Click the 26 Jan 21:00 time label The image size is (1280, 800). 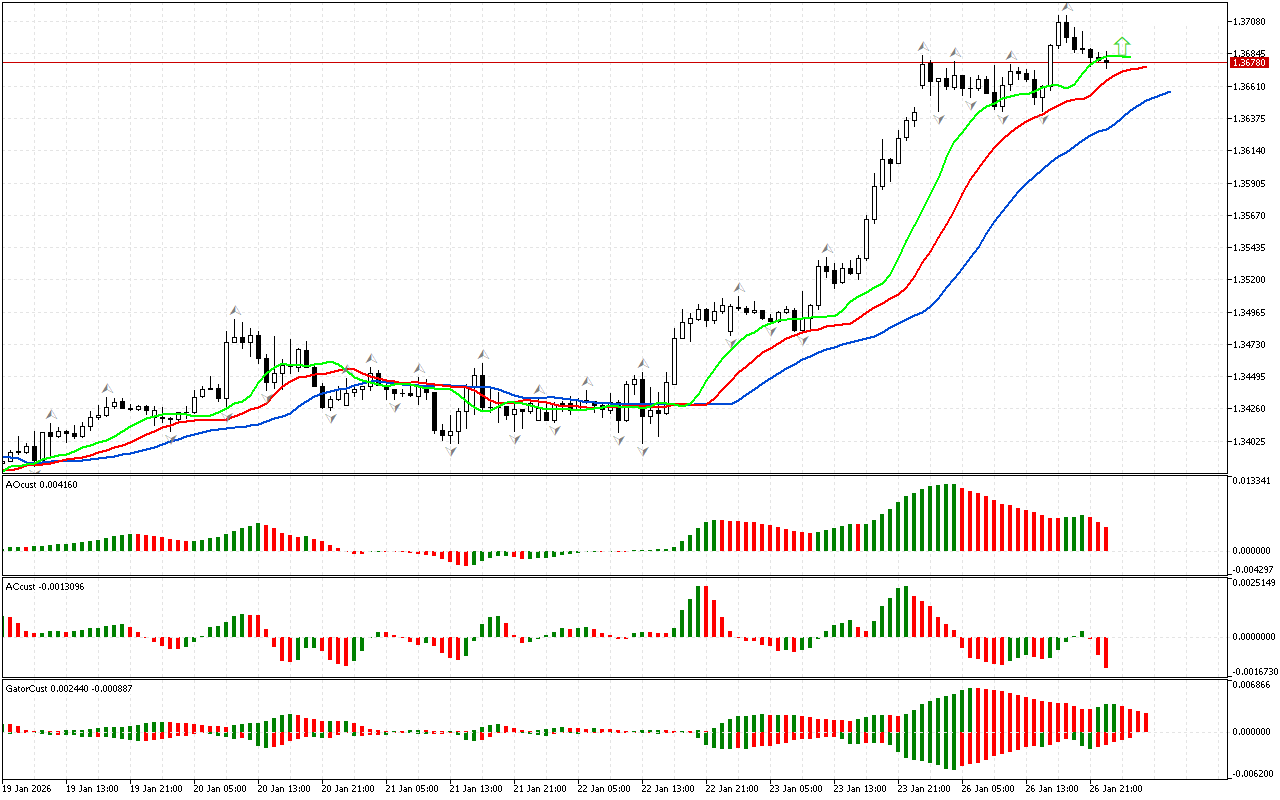tap(1116, 789)
